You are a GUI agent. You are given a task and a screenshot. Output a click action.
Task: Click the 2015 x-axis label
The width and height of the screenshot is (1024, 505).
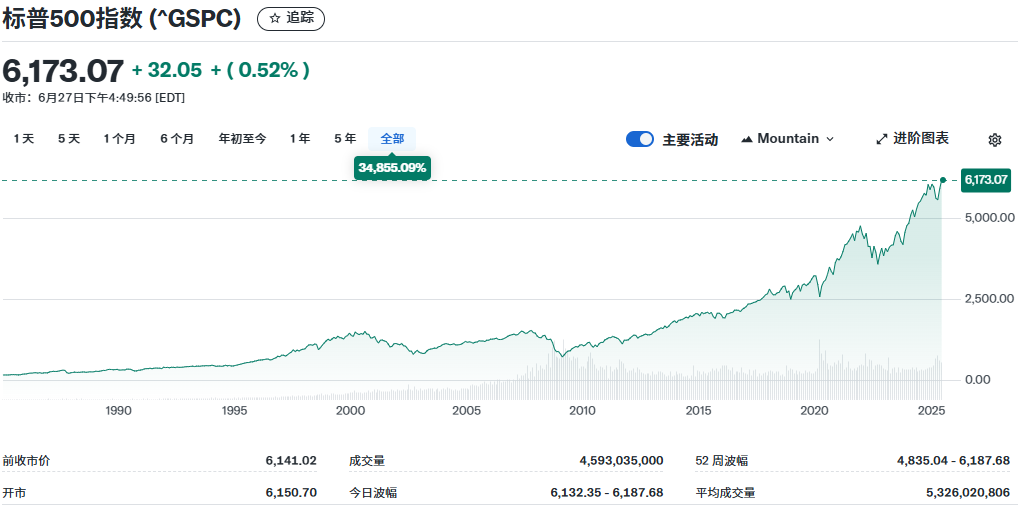point(699,410)
